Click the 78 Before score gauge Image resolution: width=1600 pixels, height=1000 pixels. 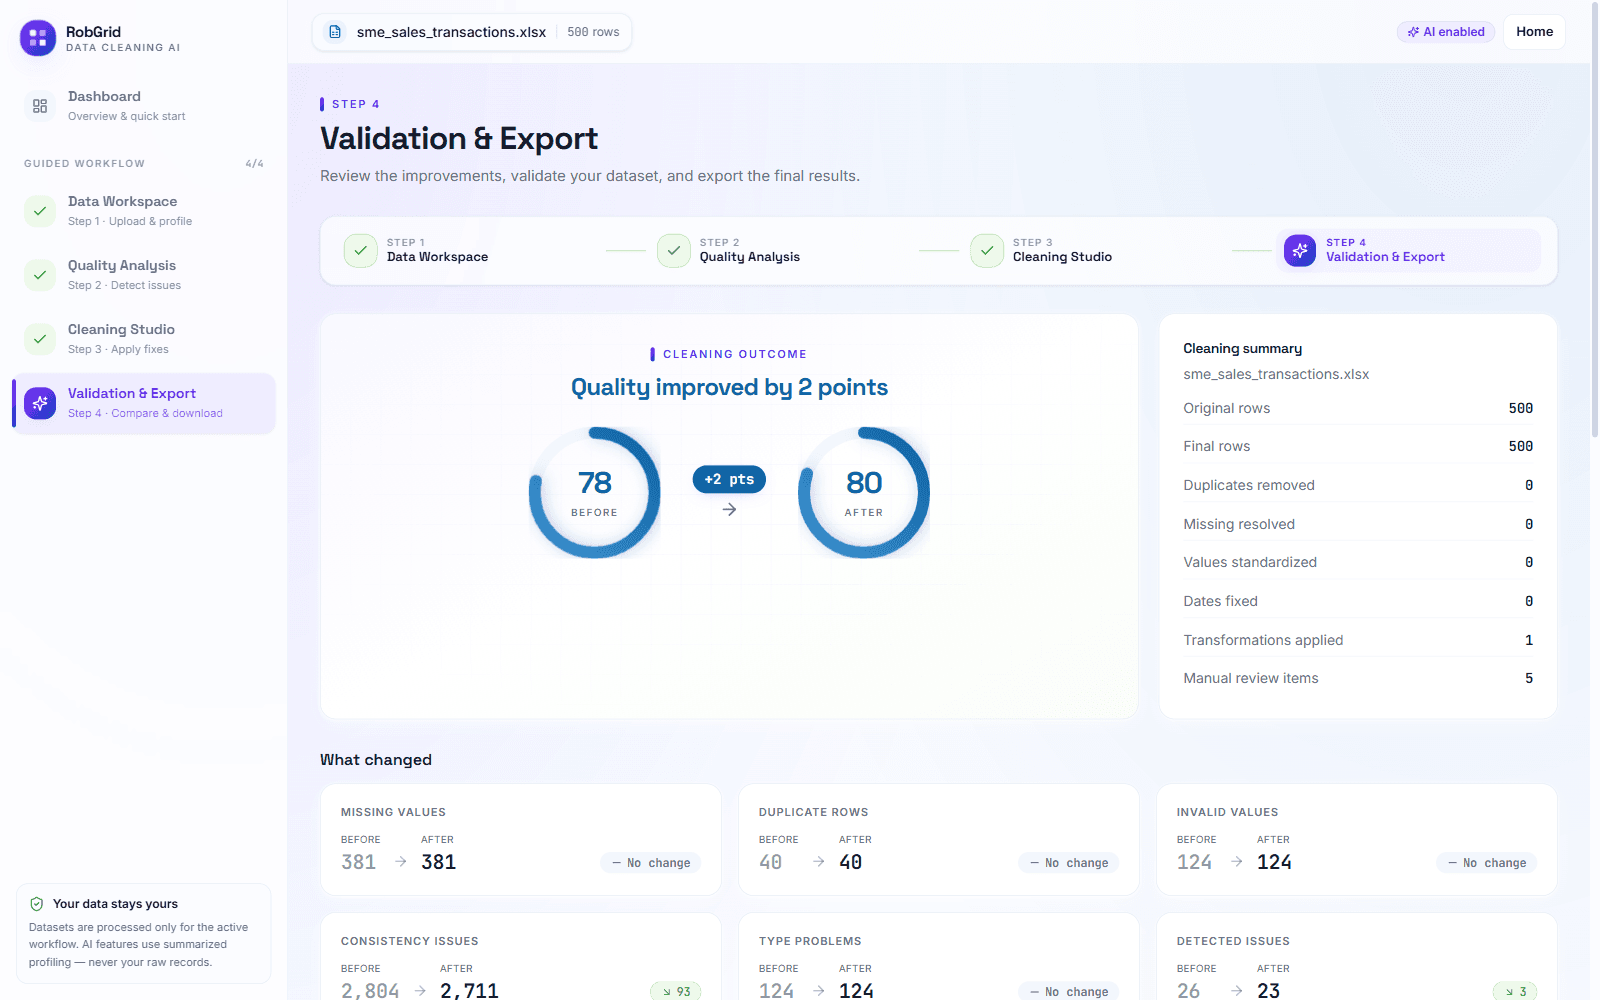point(595,493)
